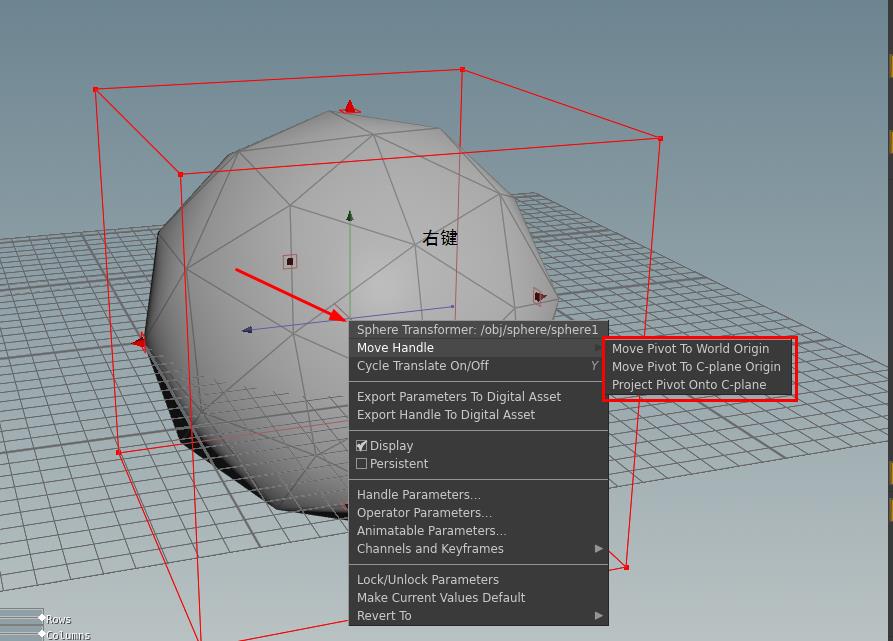This screenshot has height=641, width=893.
Task: Enable the Persistent checkbox
Action: click(x=362, y=464)
